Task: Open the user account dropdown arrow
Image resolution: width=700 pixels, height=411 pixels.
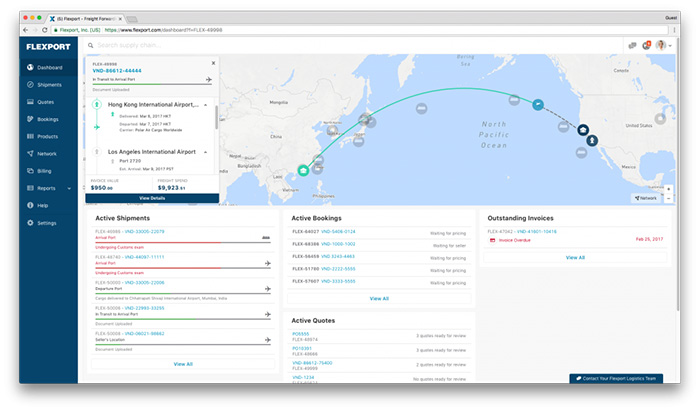Action: [670, 46]
